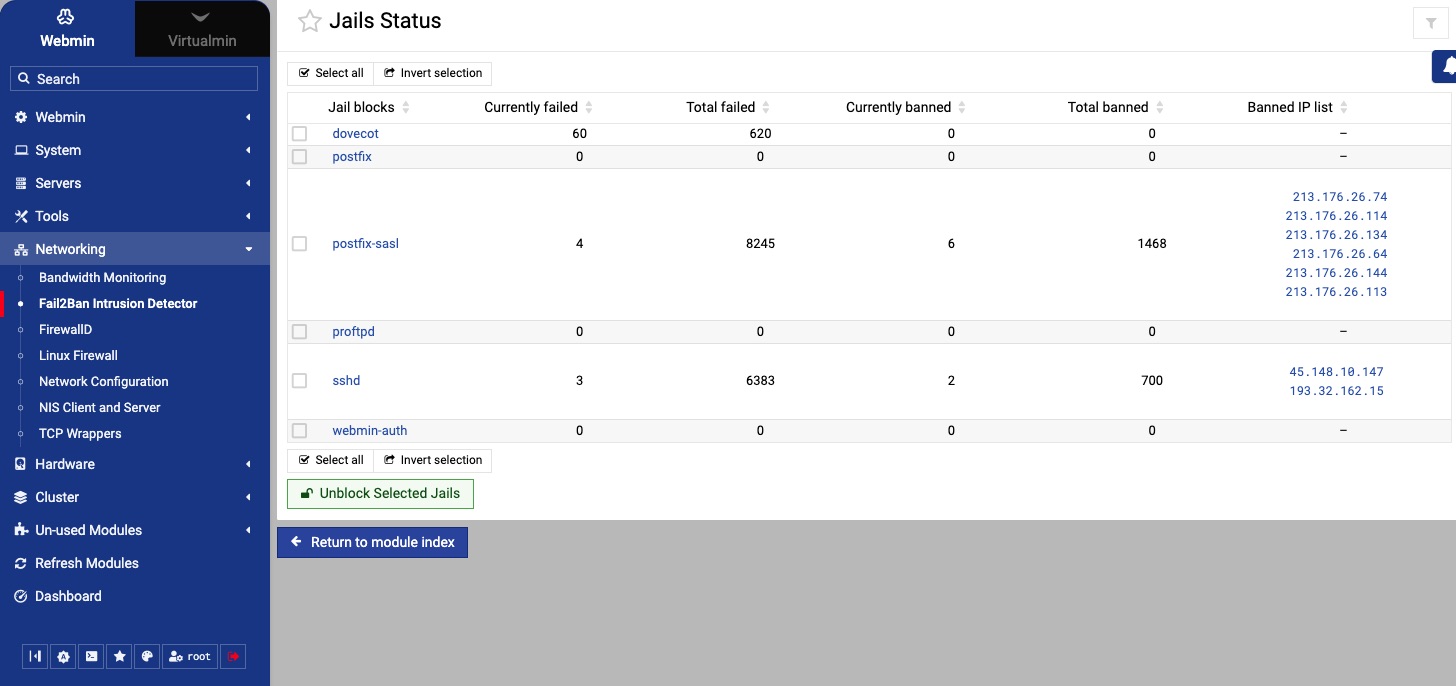Open the notifications bell icon
The height and width of the screenshot is (686, 1456).
pyautogui.click(x=1447, y=67)
